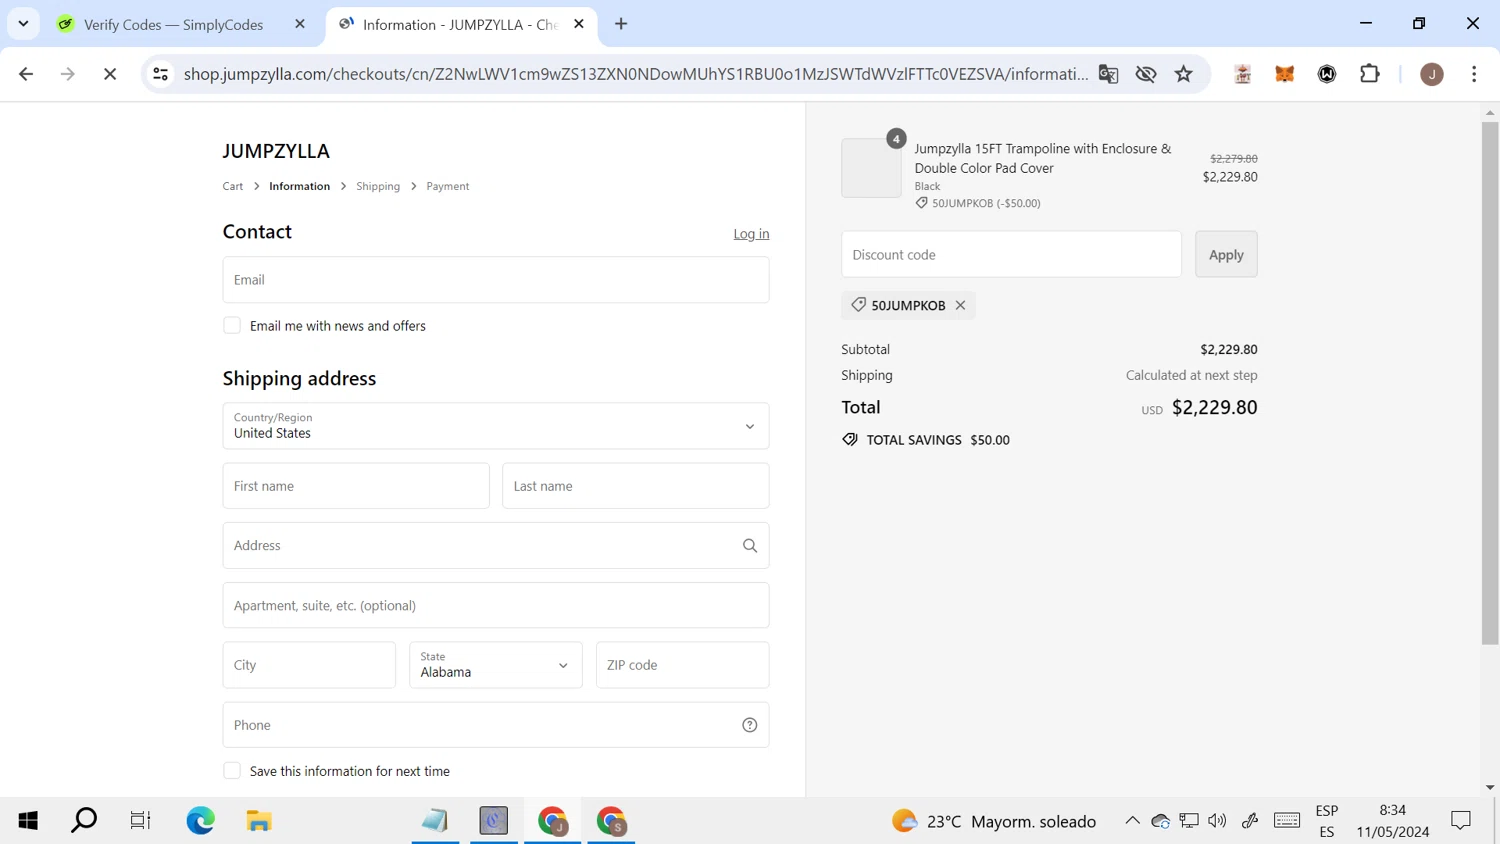Launch Microsoft Edge from taskbar
Viewport: 1500px width, 844px height.
click(x=200, y=821)
